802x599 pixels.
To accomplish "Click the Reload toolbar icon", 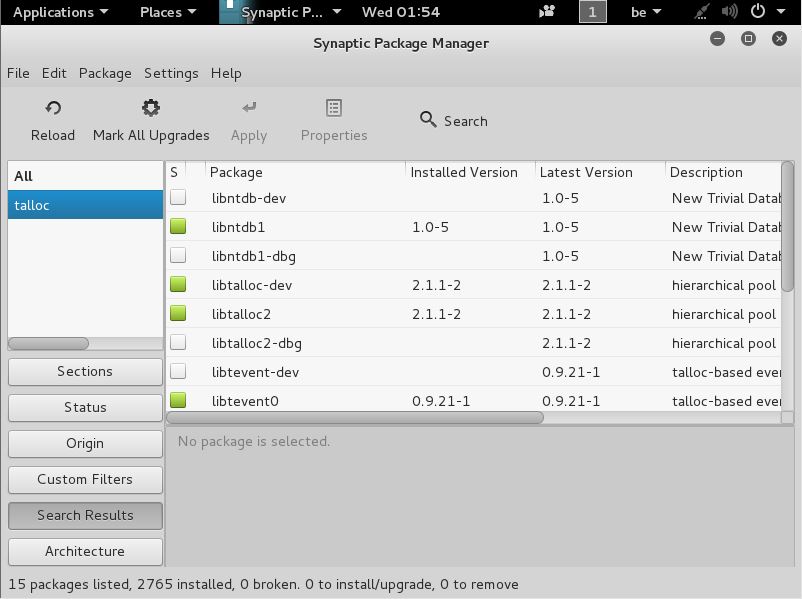I will click(x=53, y=108).
